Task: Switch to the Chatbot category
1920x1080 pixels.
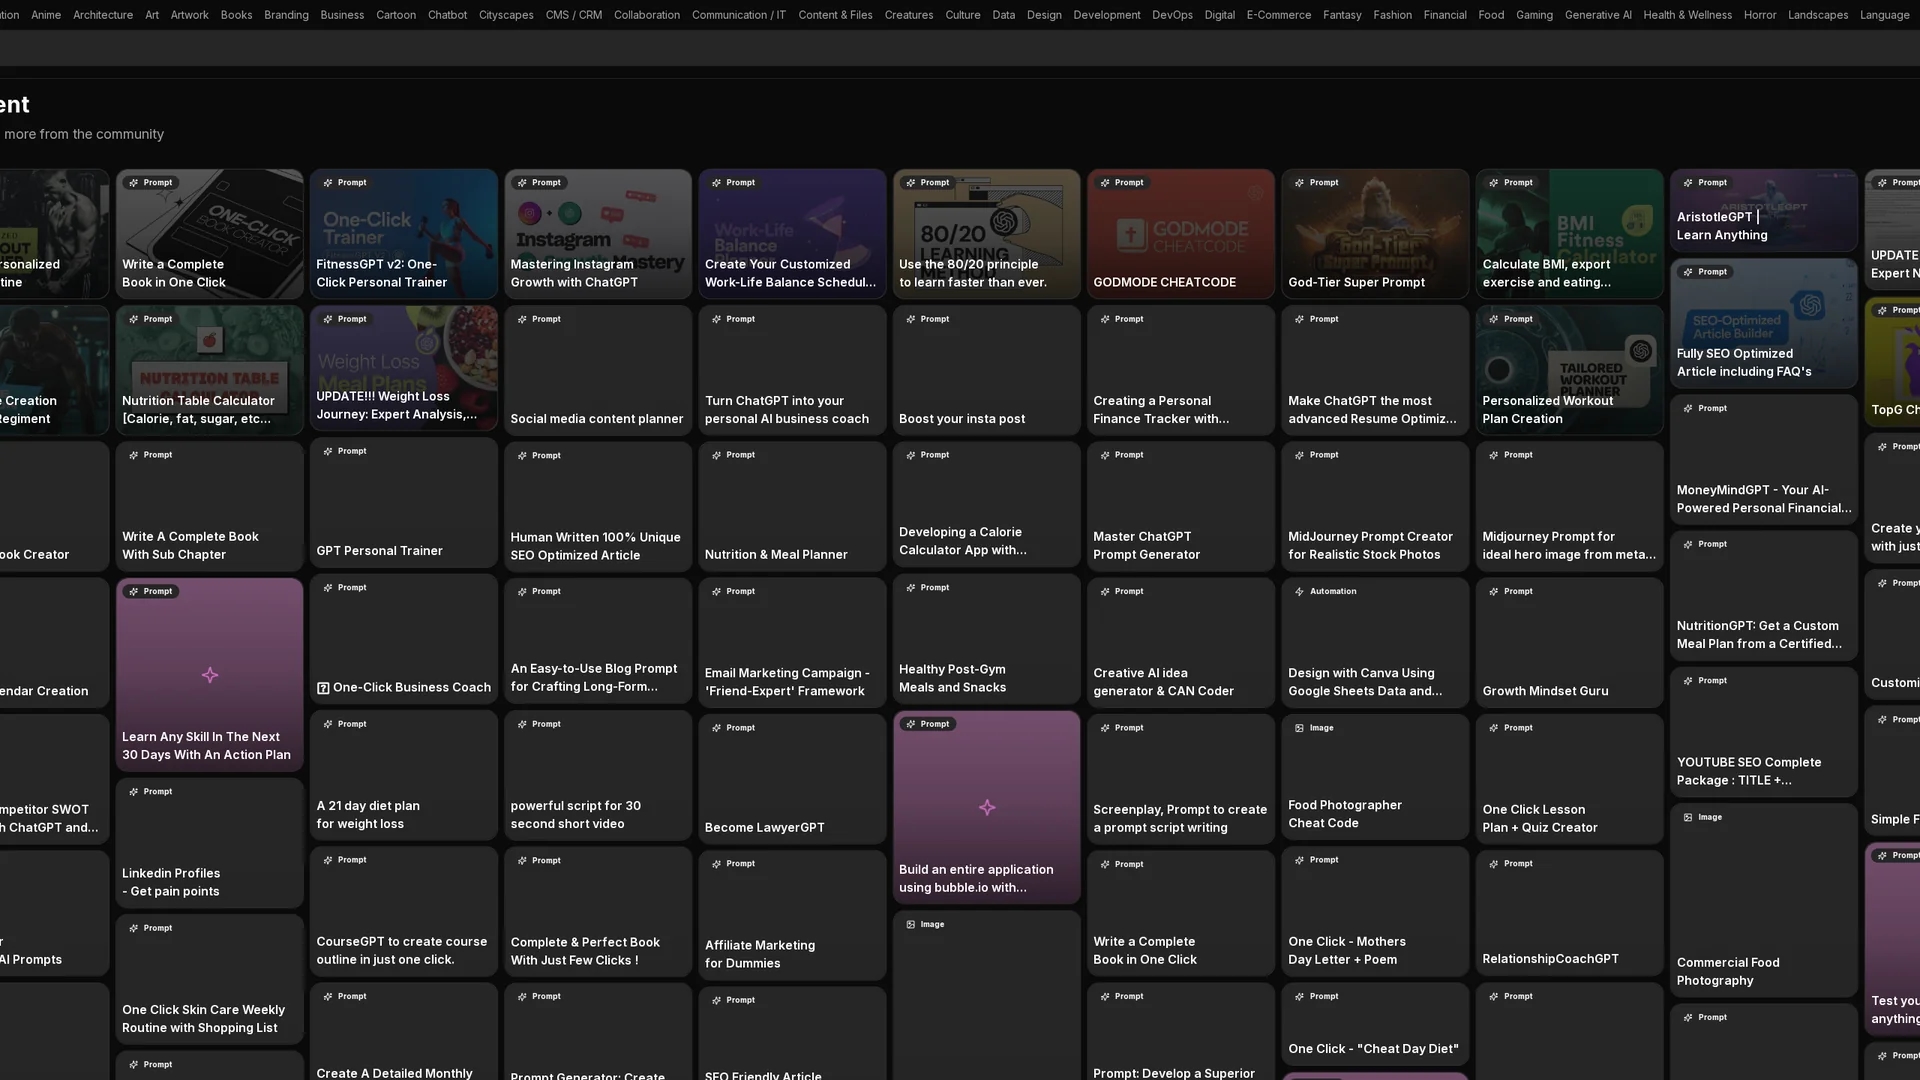Action: 447,15
